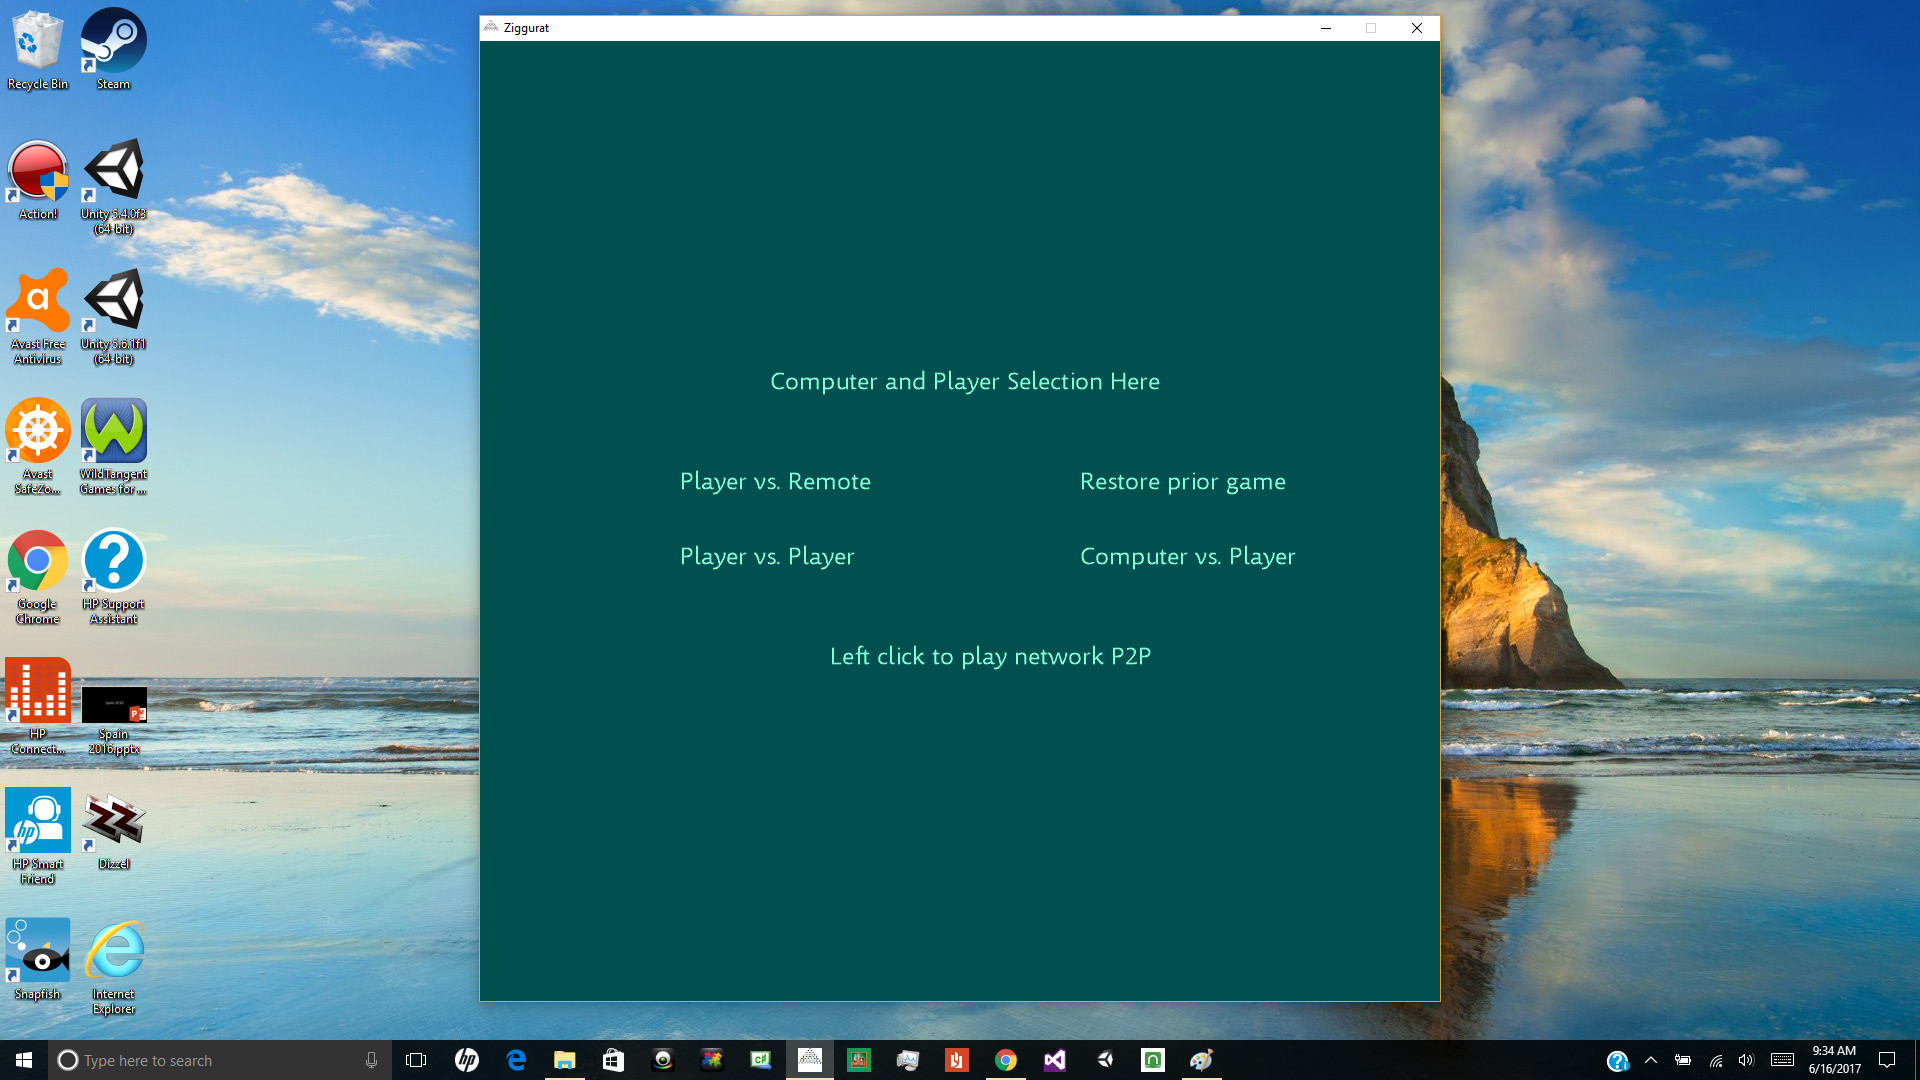Click the system clock display area
1920x1080 pixels.
(1832, 1059)
